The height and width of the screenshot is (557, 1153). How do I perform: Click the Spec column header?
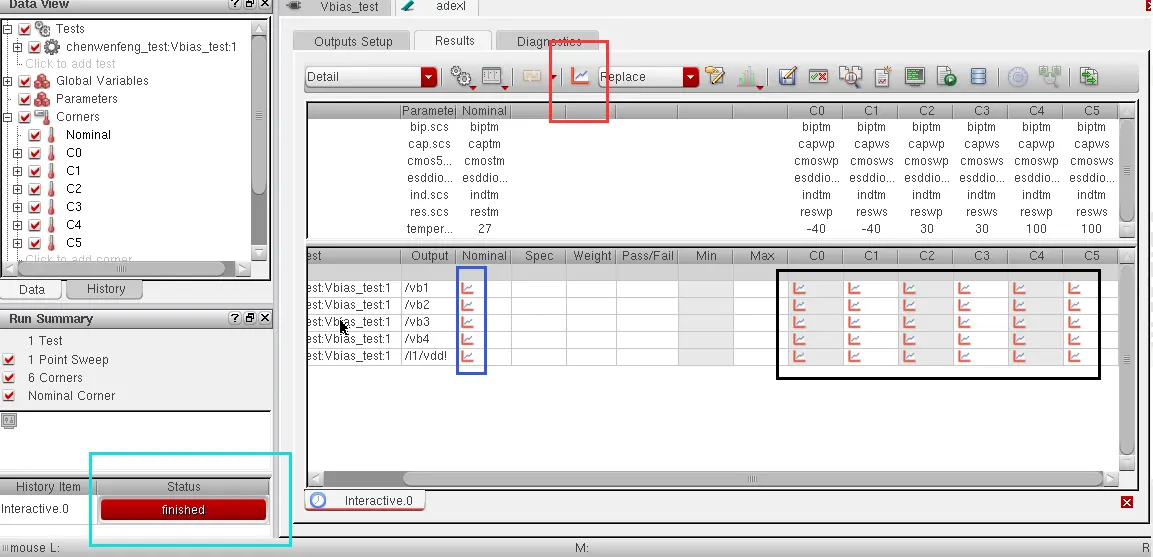pyautogui.click(x=539, y=256)
